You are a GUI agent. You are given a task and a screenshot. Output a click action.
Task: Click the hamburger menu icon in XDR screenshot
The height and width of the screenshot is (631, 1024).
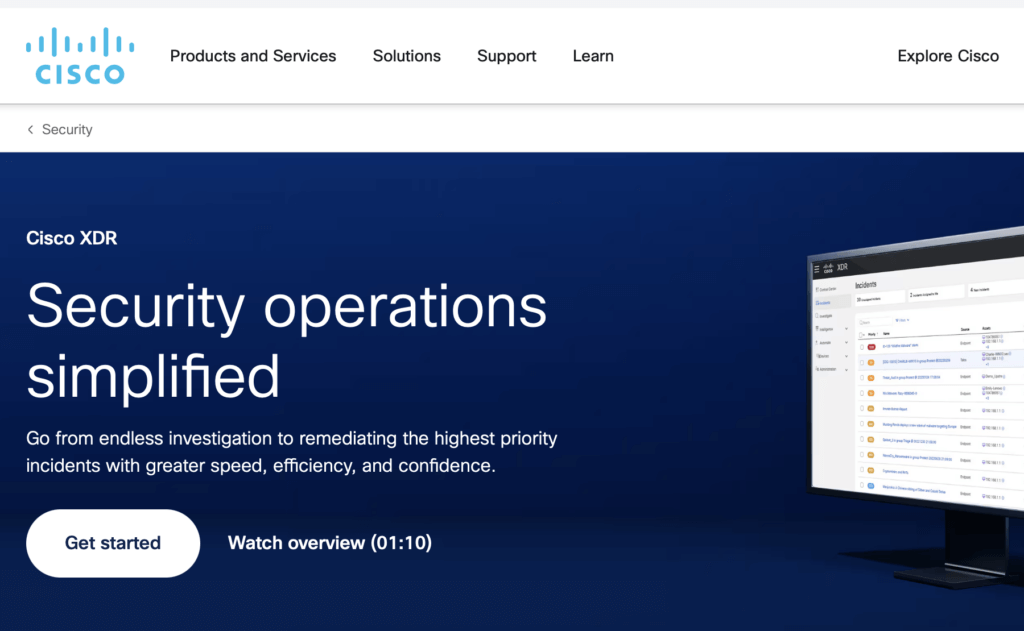[816, 268]
